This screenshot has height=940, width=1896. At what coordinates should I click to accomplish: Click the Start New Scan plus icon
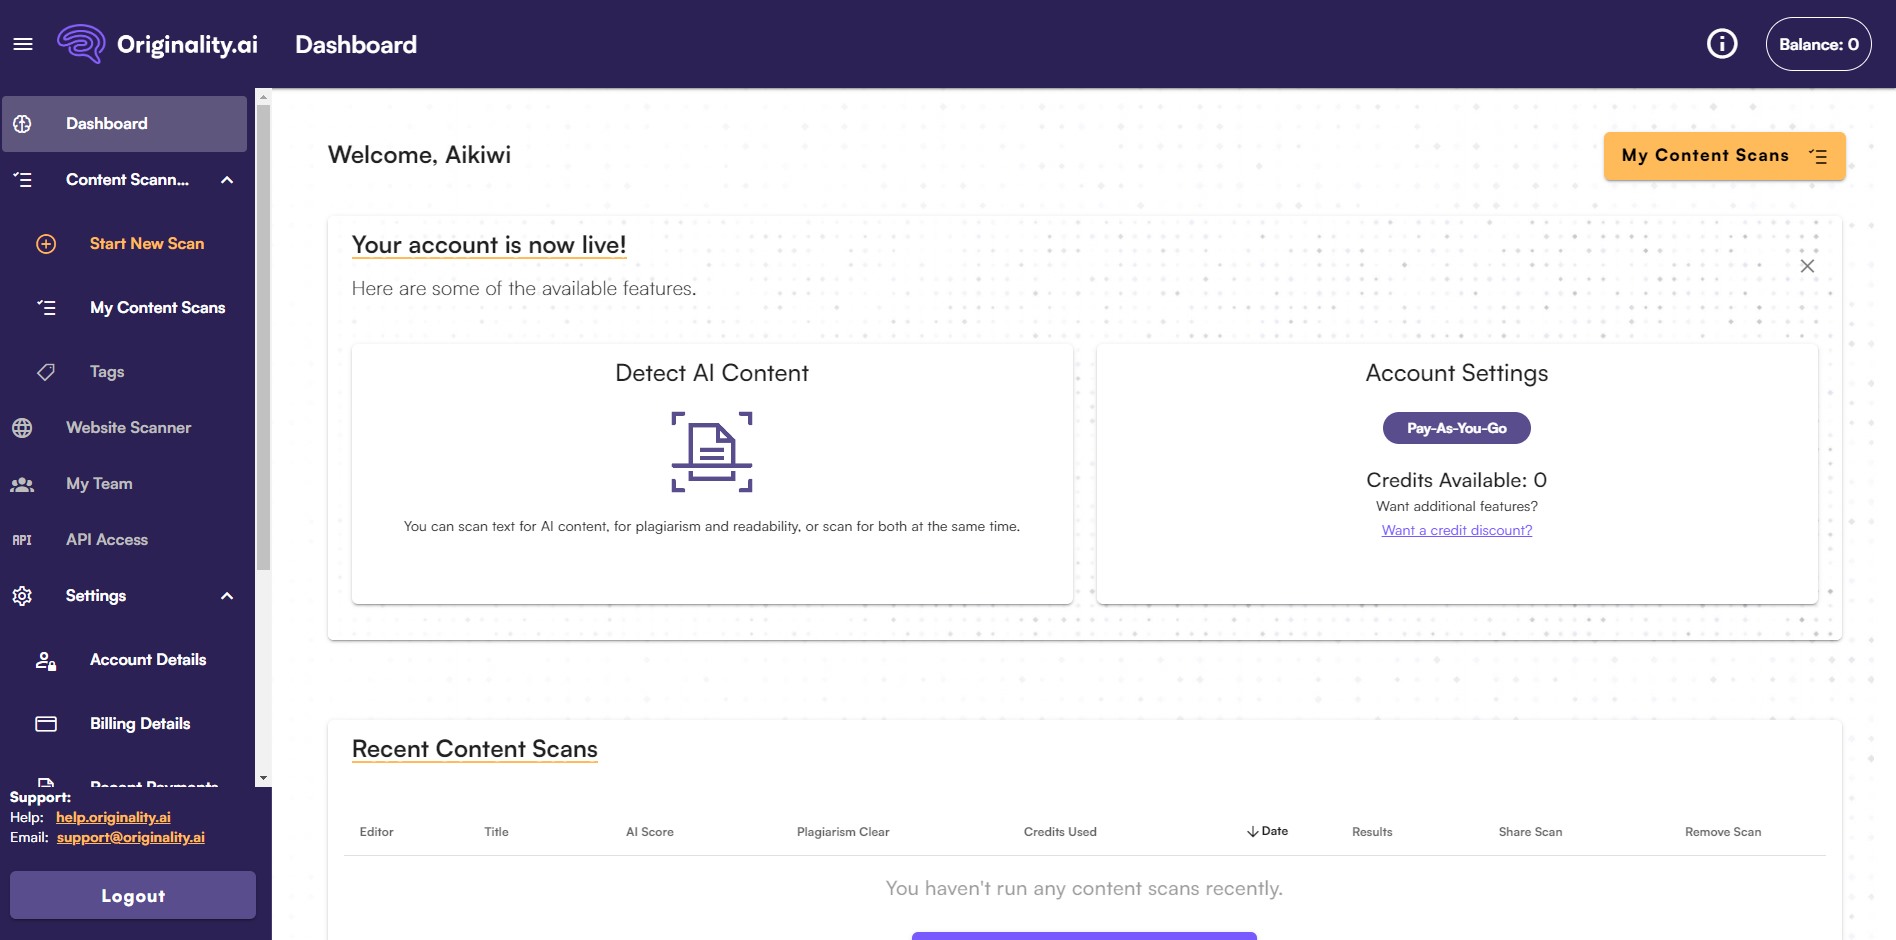click(x=46, y=244)
